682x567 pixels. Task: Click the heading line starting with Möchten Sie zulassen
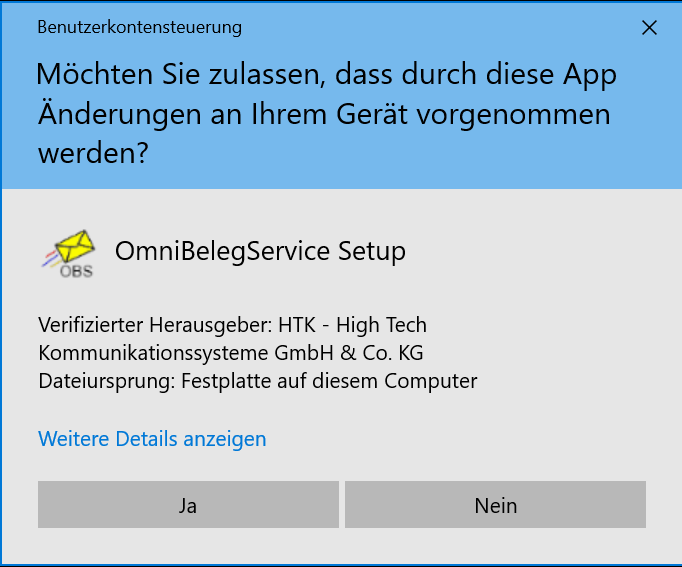tap(326, 74)
